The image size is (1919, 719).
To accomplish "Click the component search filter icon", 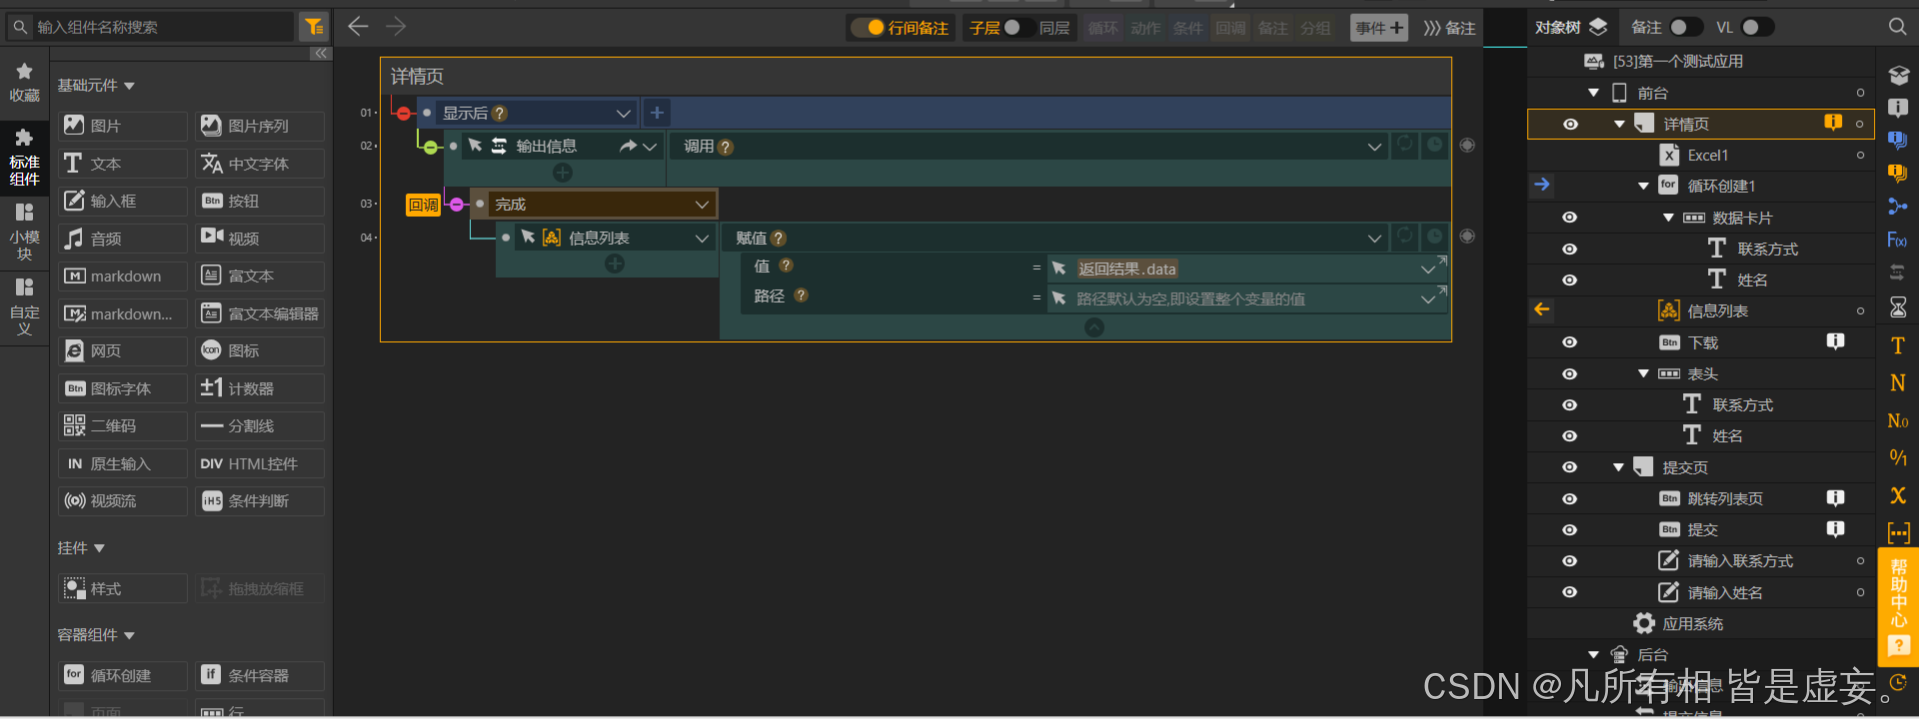I will (x=313, y=27).
